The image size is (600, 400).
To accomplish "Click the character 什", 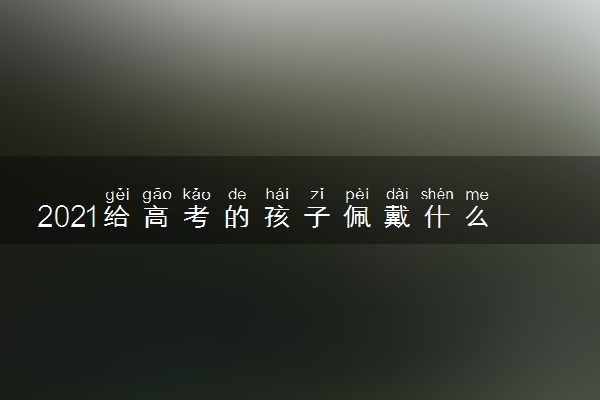I will [x=437, y=217].
